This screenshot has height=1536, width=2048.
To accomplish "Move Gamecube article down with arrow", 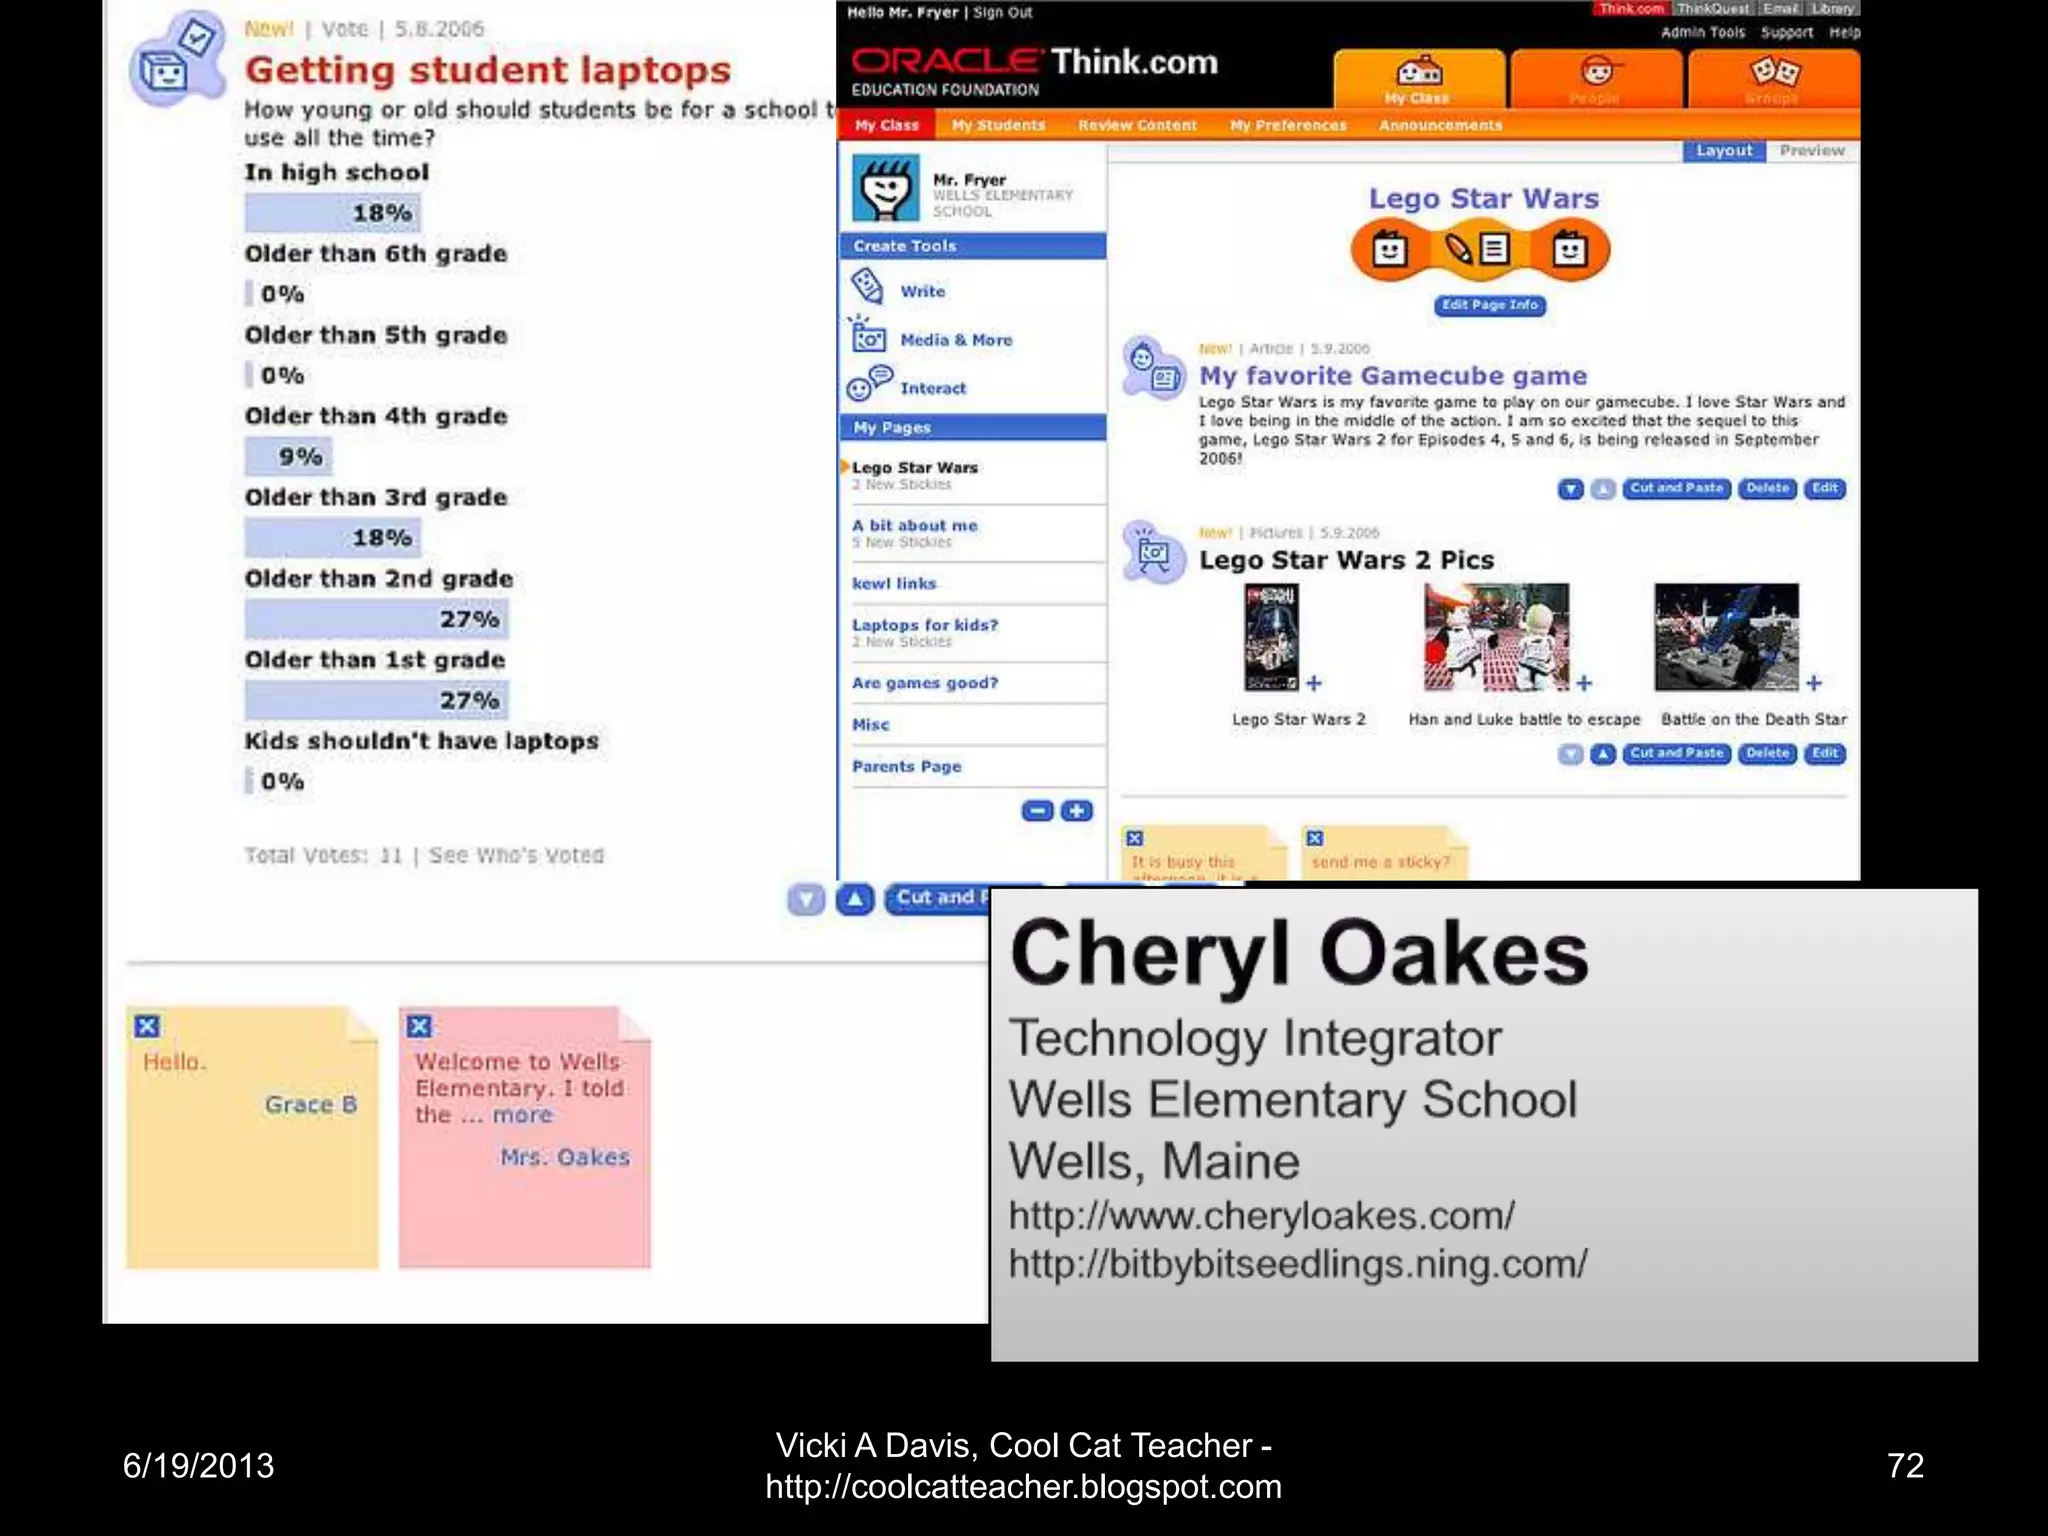I will (x=1571, y=489).
